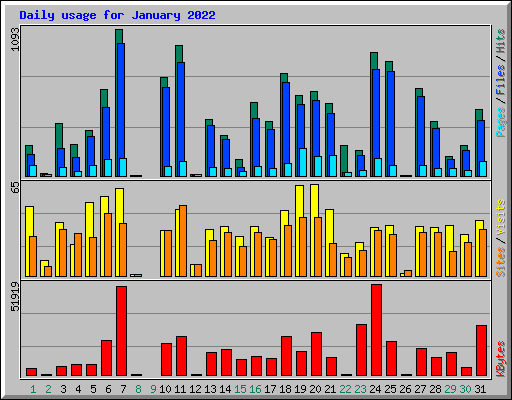This screenshot has height=400, width=512.
Task: Select the green day 1 axis label
Action: pyautogui.click(x=33, y=389)
